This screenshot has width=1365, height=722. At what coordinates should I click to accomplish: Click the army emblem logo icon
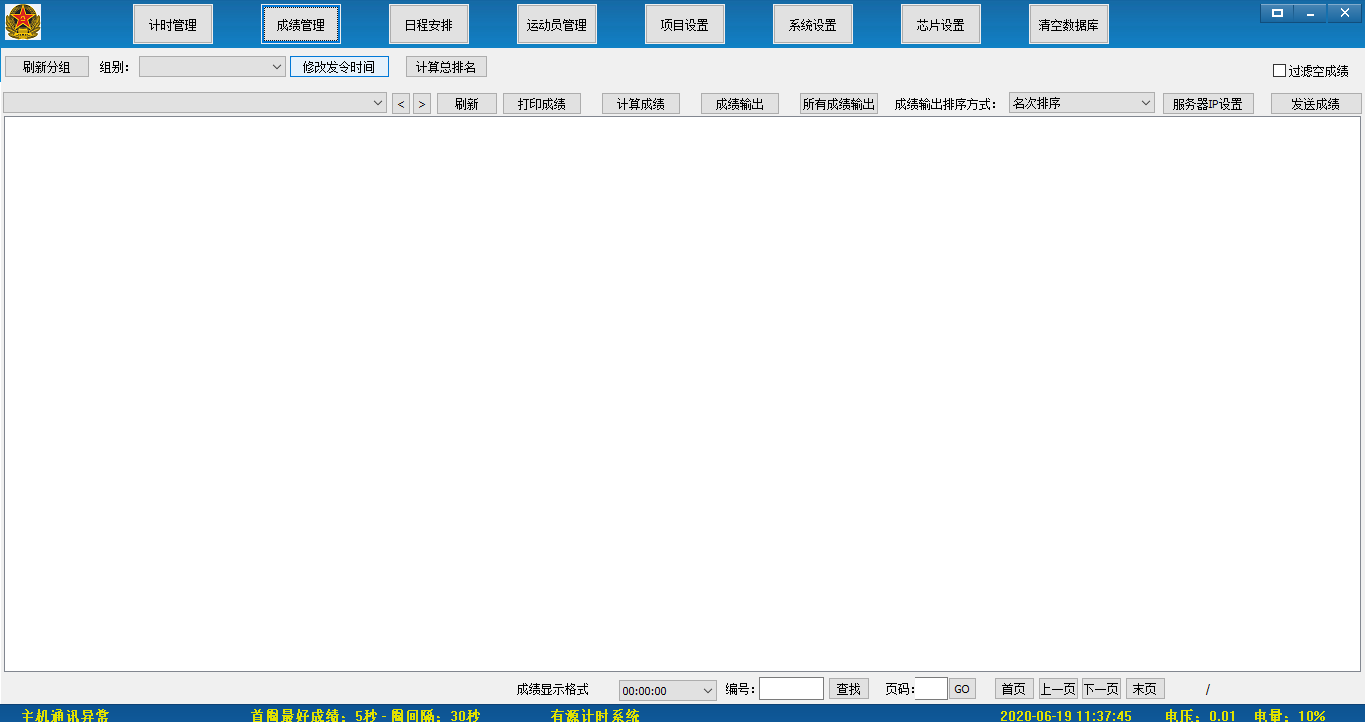(x=23, y=22)
